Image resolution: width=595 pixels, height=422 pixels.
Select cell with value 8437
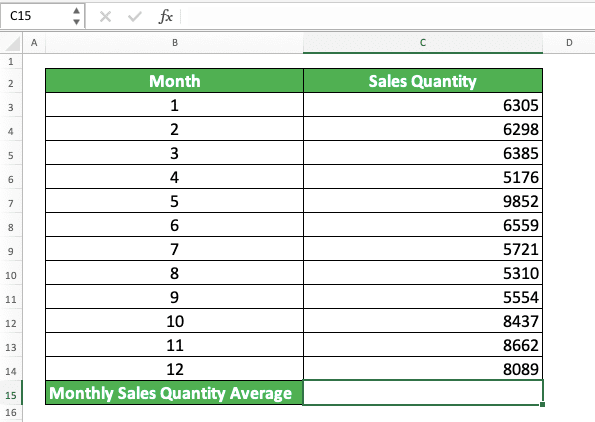coord(423,321)
